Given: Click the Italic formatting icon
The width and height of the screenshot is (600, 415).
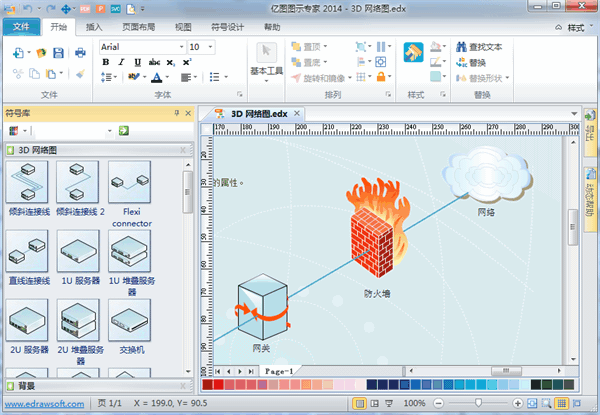Looking at the screenshot, I should click(120, 62).
